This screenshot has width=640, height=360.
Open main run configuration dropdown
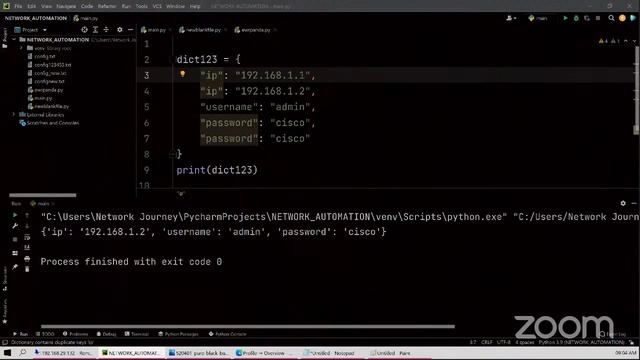tap(538, 18)
